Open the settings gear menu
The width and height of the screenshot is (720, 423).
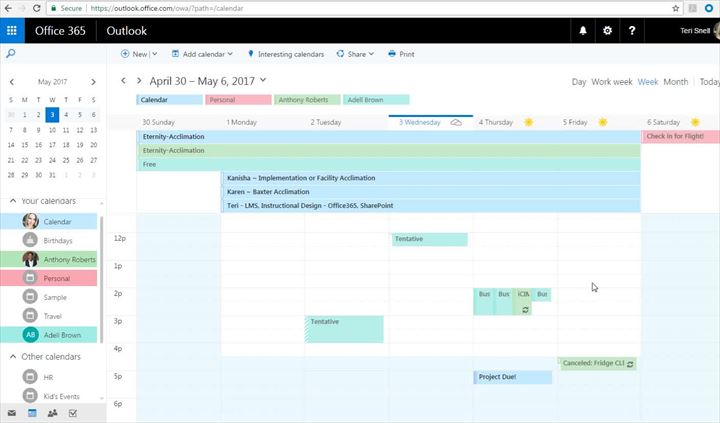tap(607, 31)
